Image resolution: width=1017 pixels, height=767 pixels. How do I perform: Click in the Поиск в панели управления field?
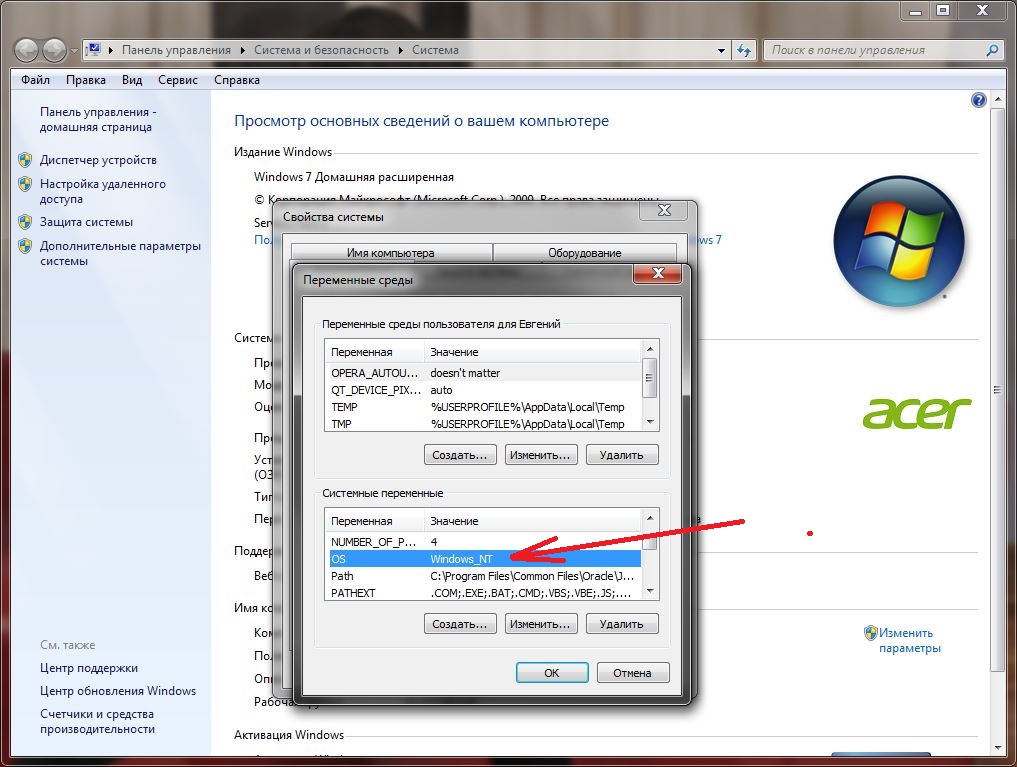876,50
